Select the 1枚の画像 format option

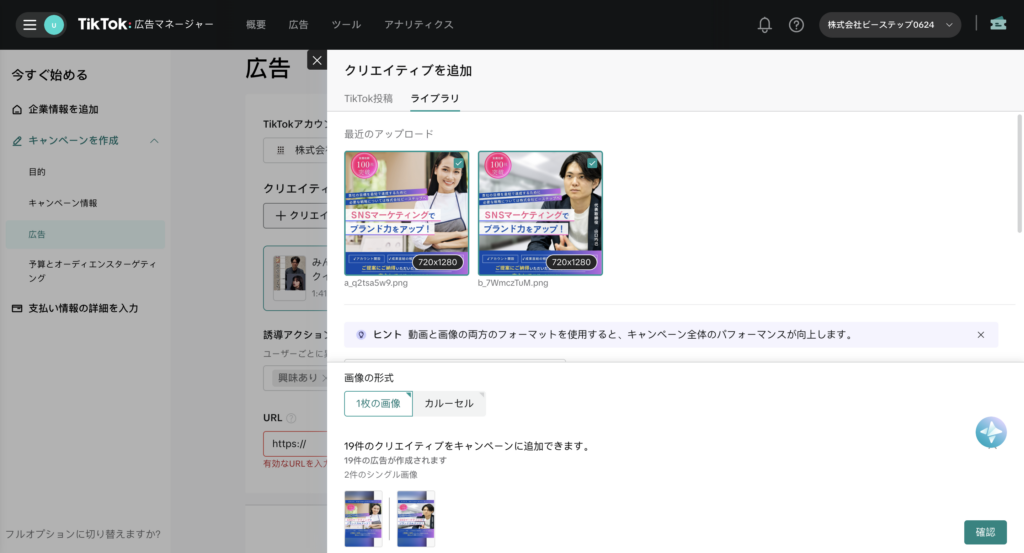(x=378, y=403)
